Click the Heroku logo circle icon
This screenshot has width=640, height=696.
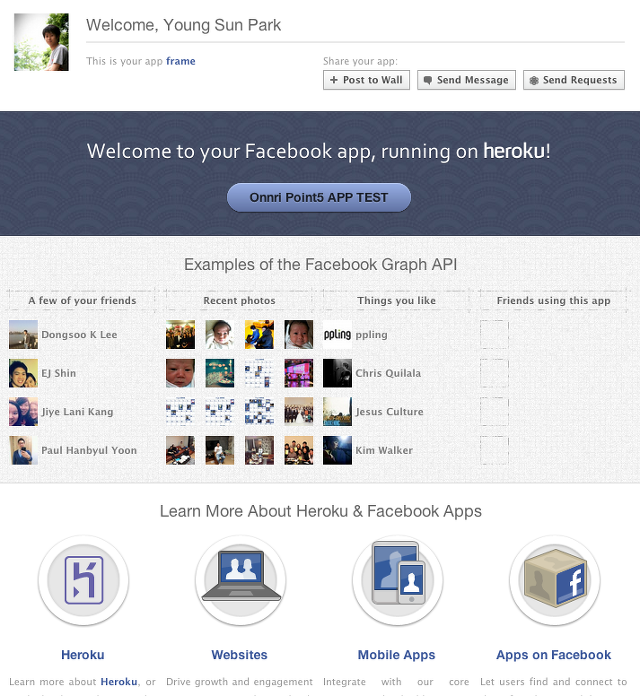[83, 581]
